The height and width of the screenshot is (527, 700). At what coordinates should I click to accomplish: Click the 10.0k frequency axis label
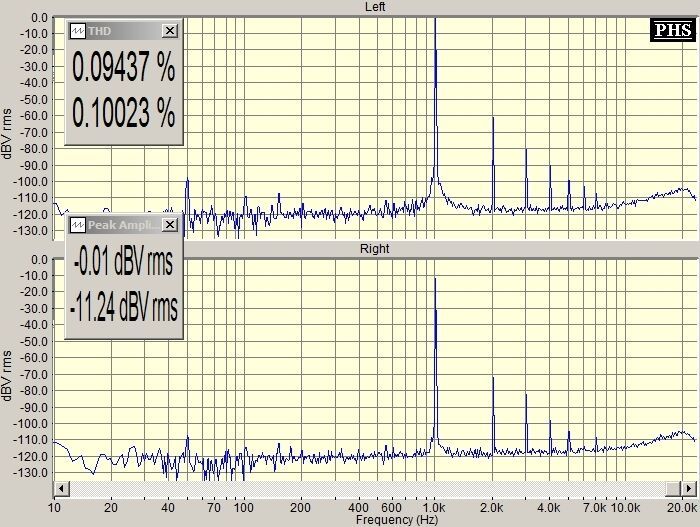[x=625, y=508]
